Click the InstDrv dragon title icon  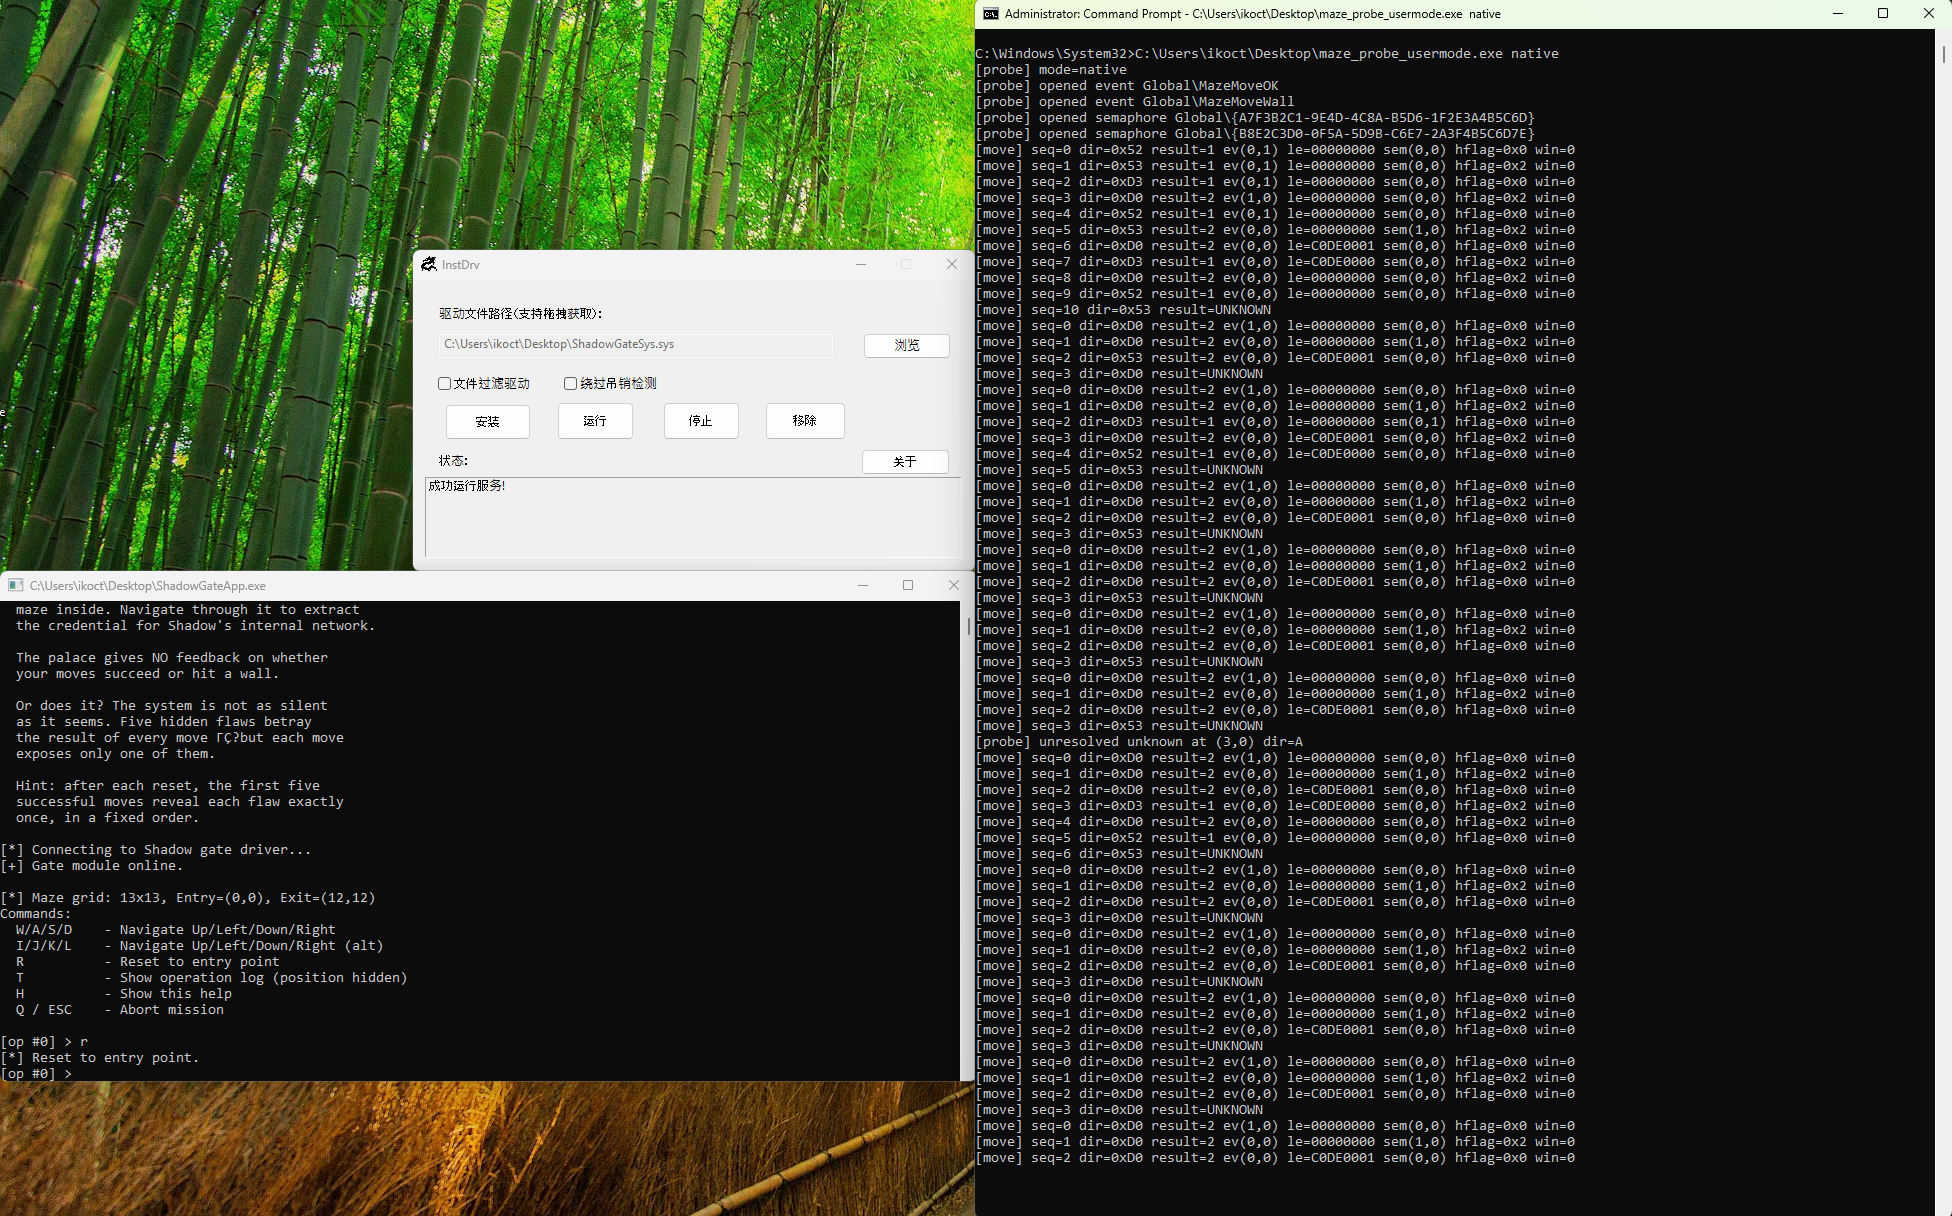[x=429, y=264]
